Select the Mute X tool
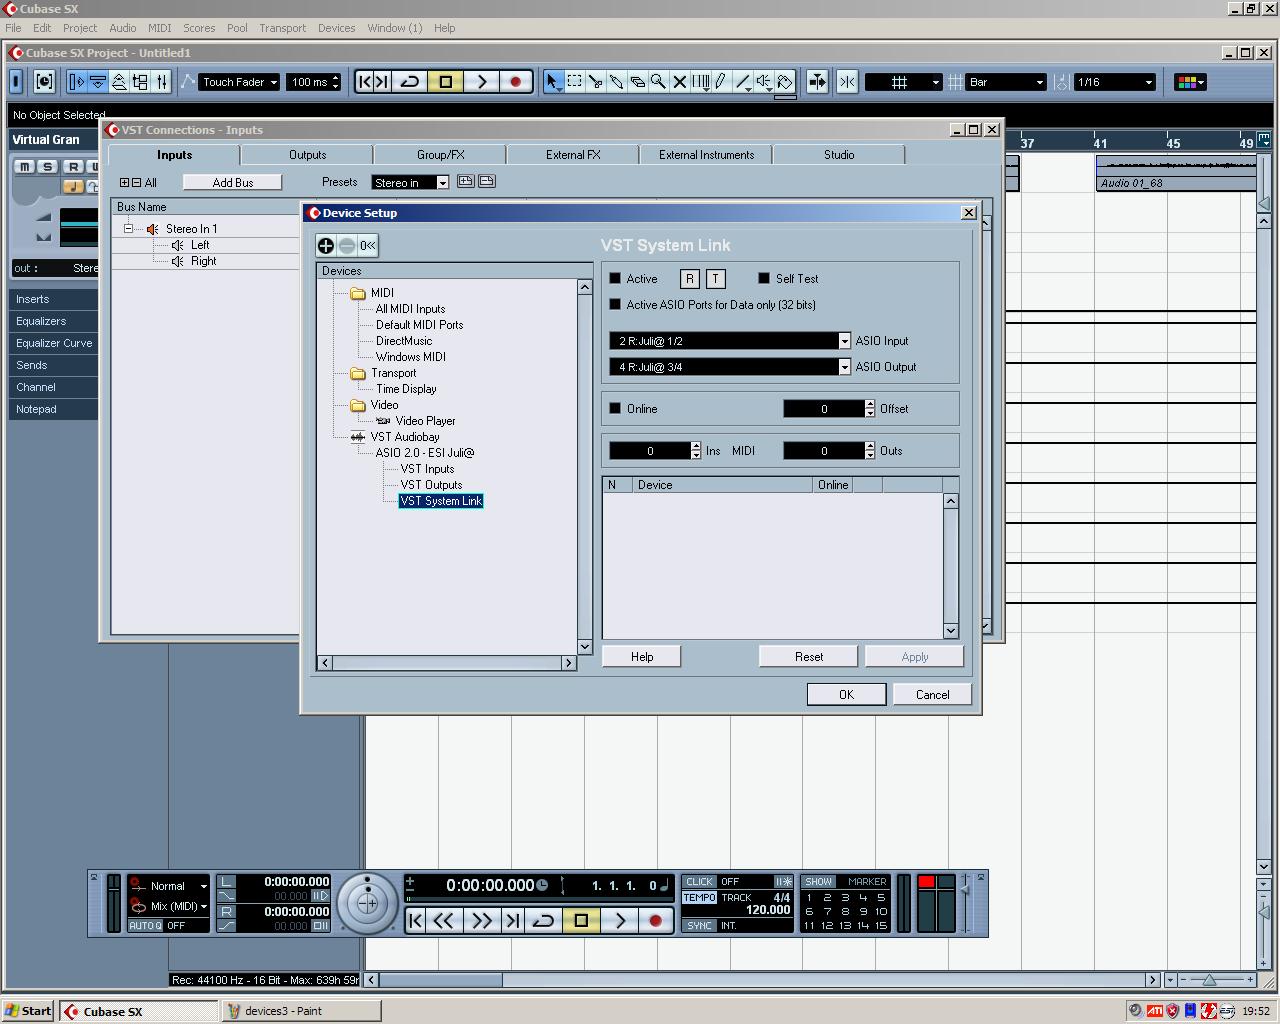The image size is (1280, 1024). coord(680,82)
